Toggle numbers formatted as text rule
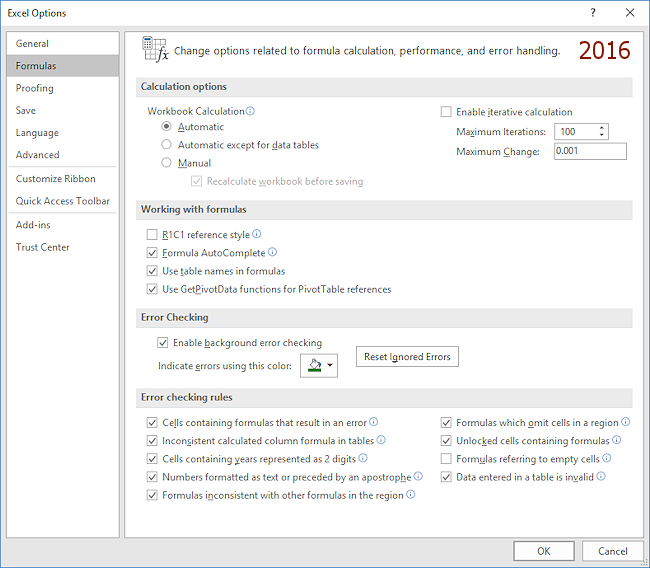The height and width of the screenshot is (568, 650). pyautogui.click(x=152, y=477)
